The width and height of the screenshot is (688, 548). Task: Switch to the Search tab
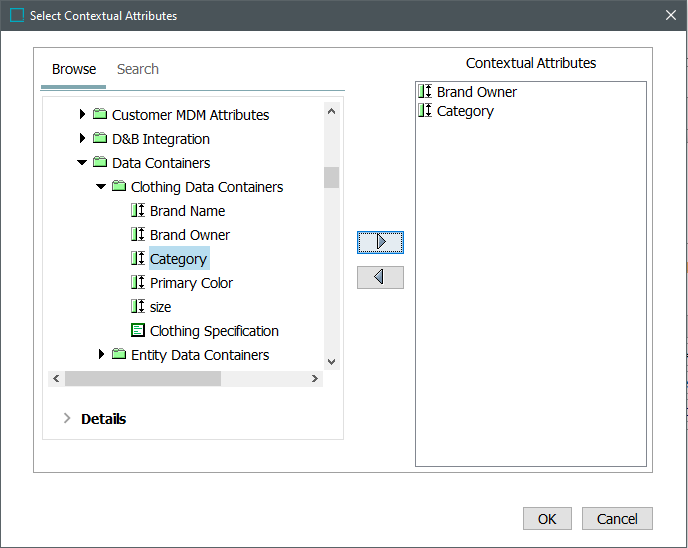pos(138,69)
